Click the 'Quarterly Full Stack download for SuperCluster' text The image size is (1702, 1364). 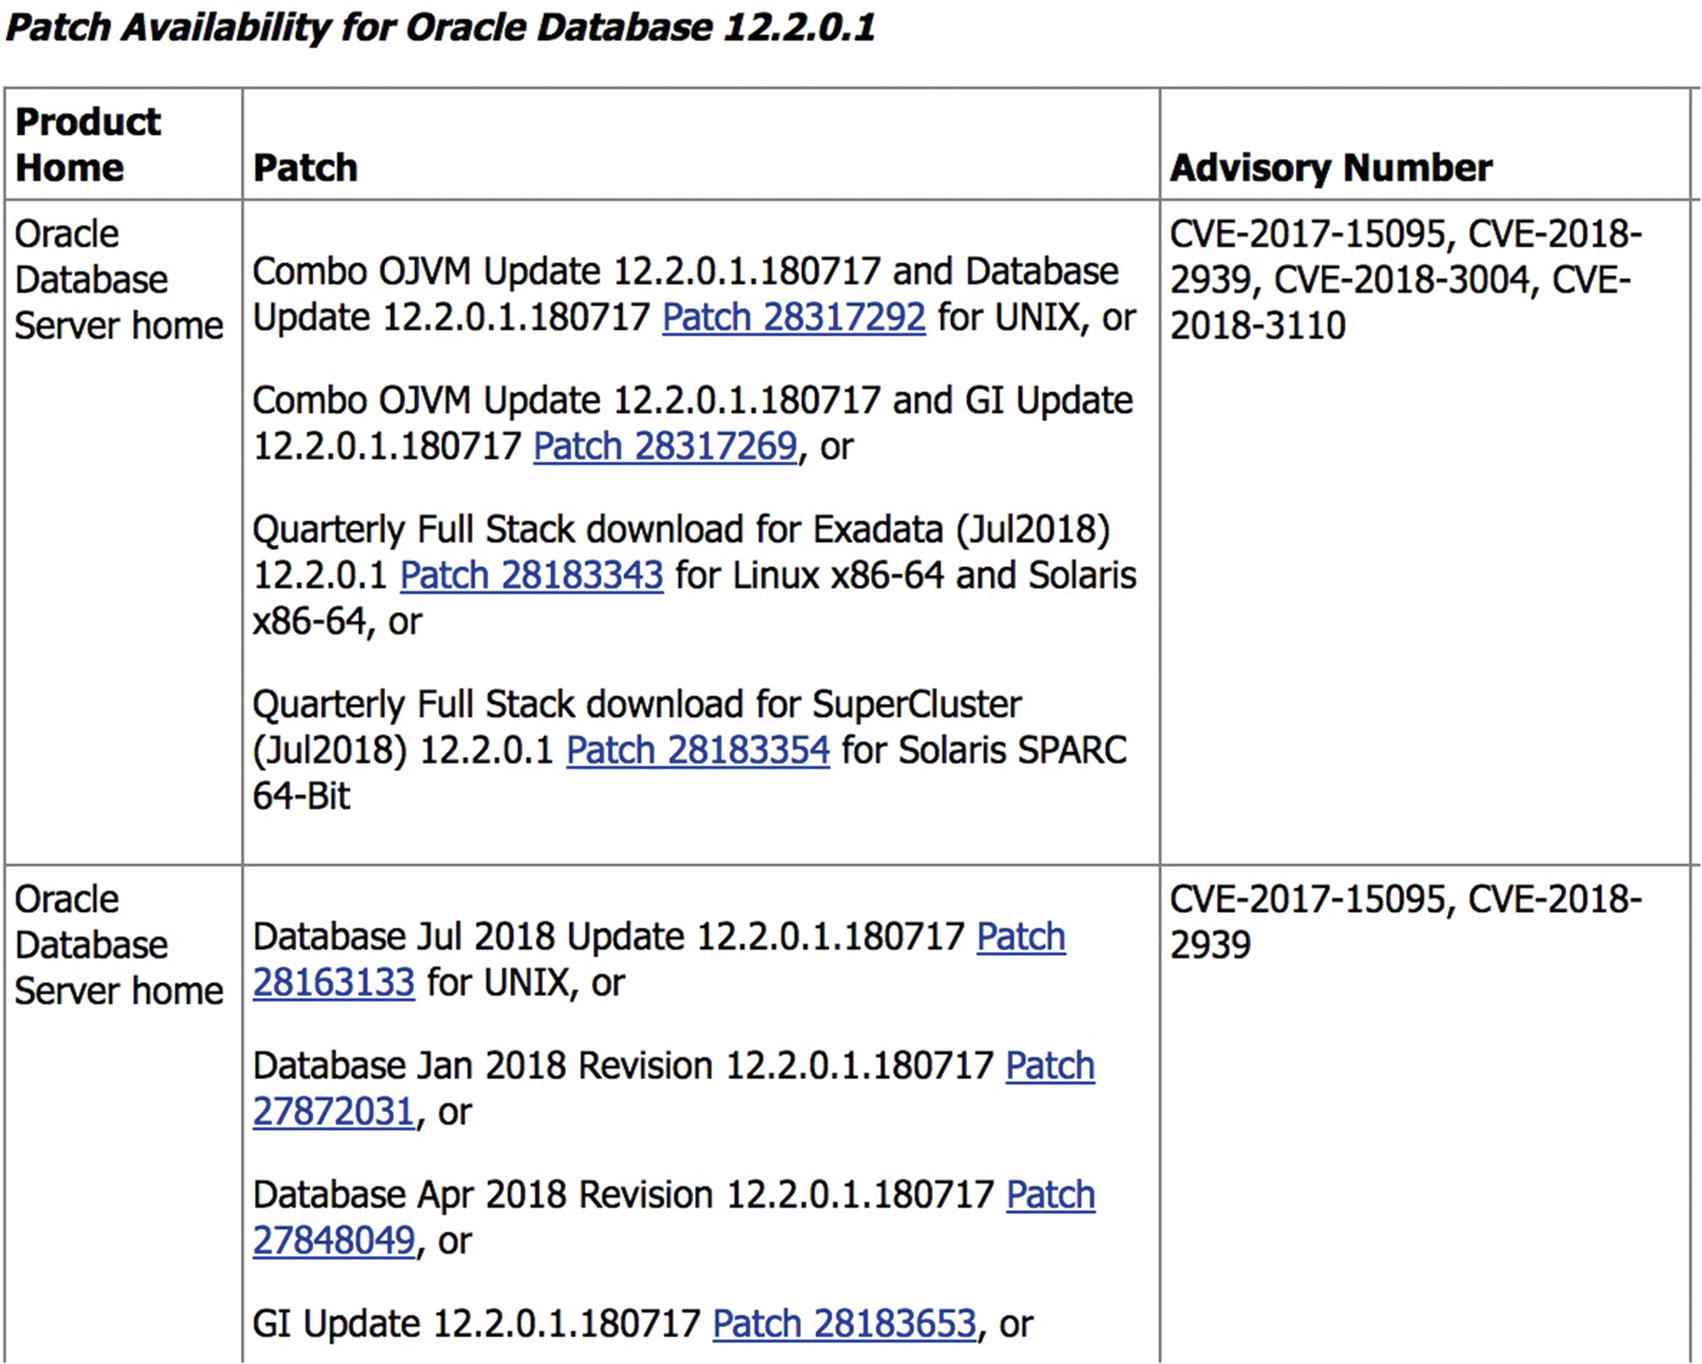coord(637,704)
